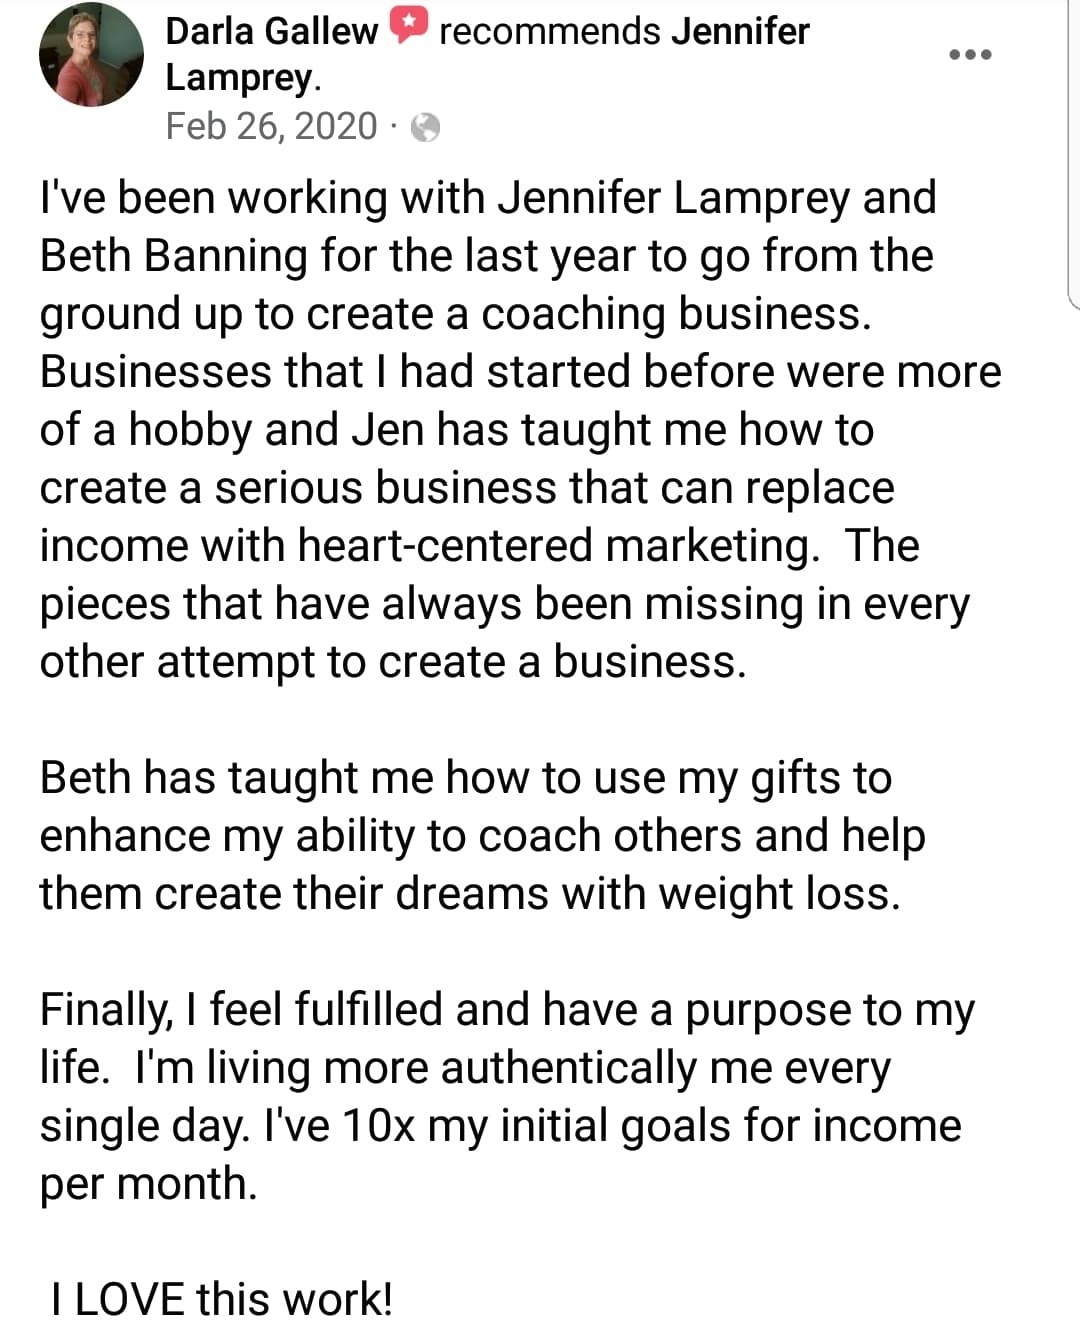Screen dimensions: 1080x1335
Task: Click the red recommendation star badge
Action: (408, 26)
